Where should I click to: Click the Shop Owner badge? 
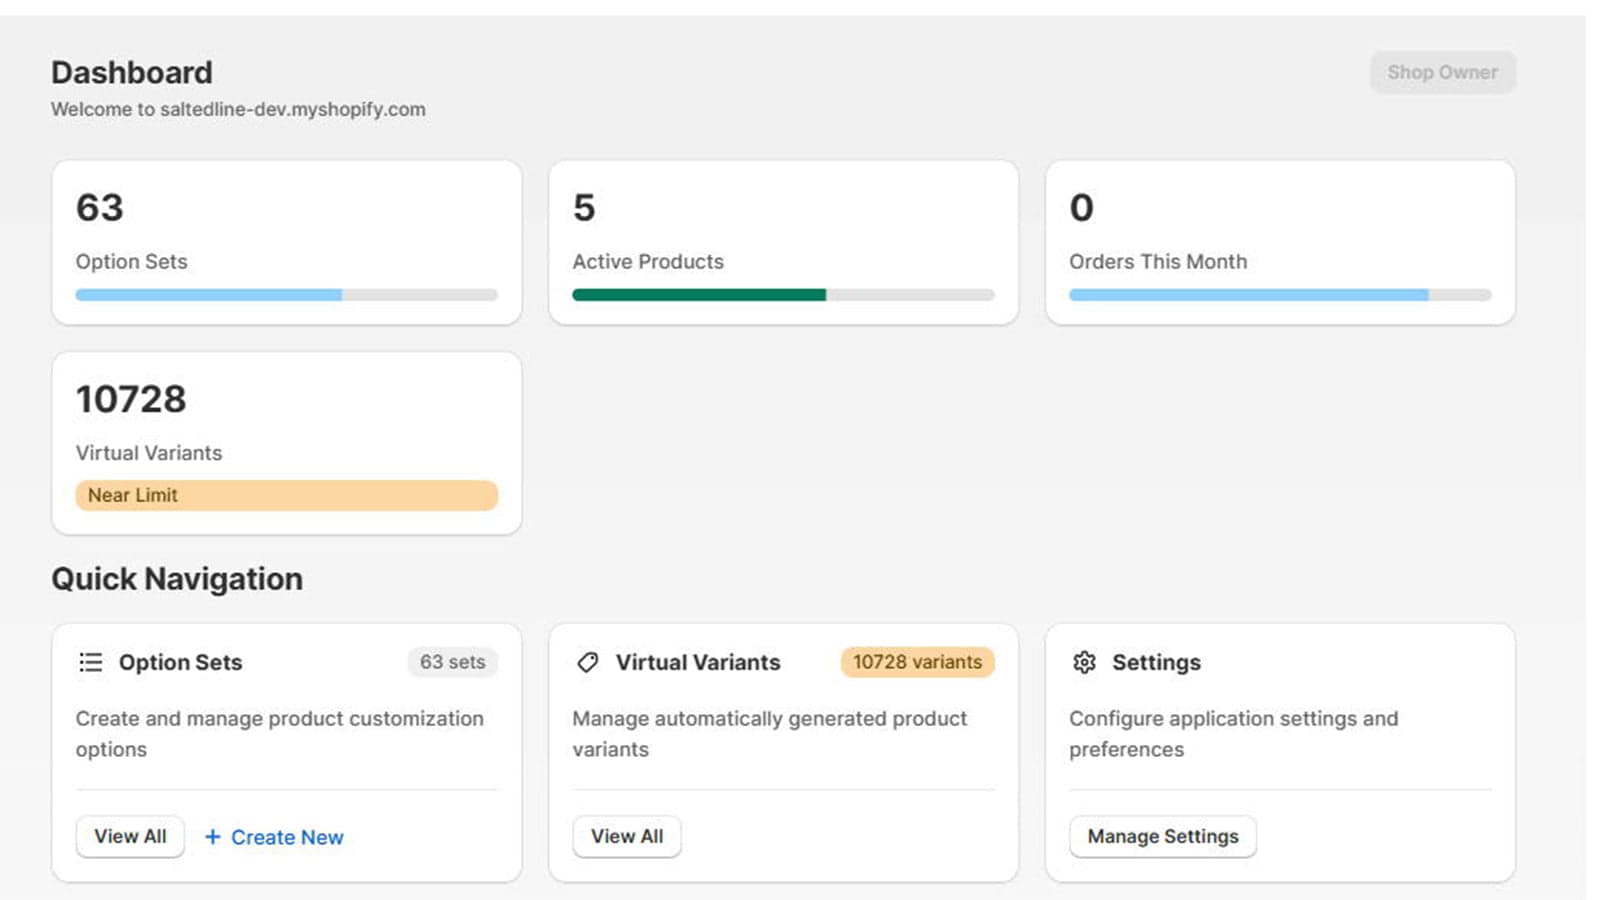pyautogui.click(x=1442, y=72)
